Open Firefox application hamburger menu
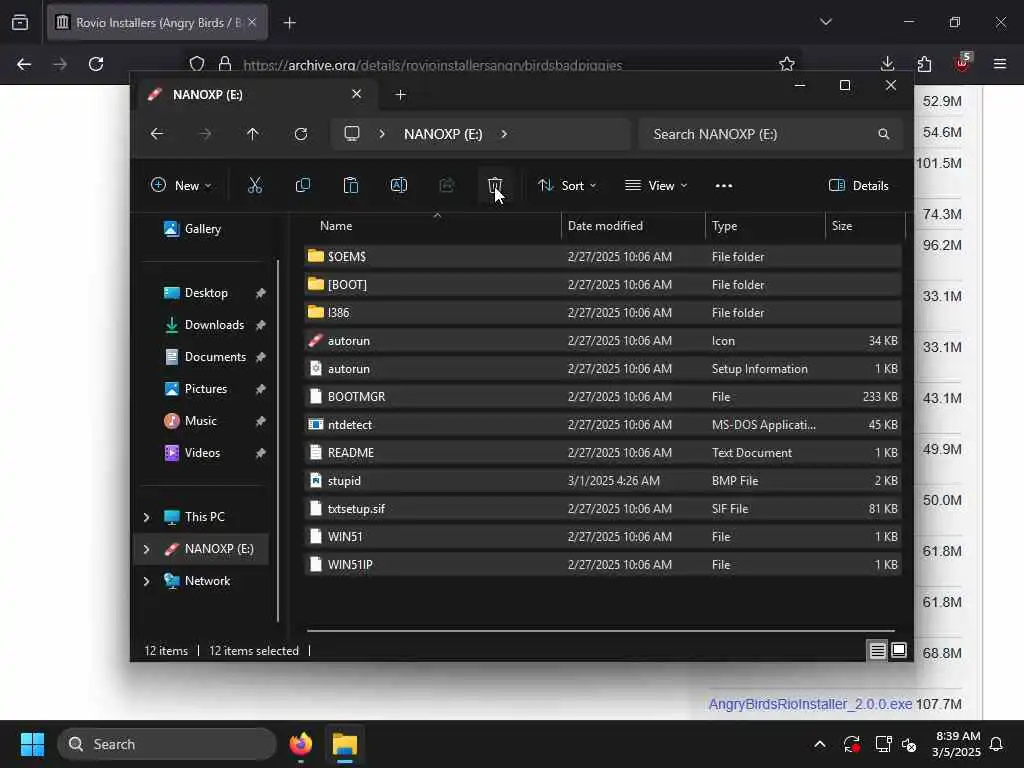 1000,64
